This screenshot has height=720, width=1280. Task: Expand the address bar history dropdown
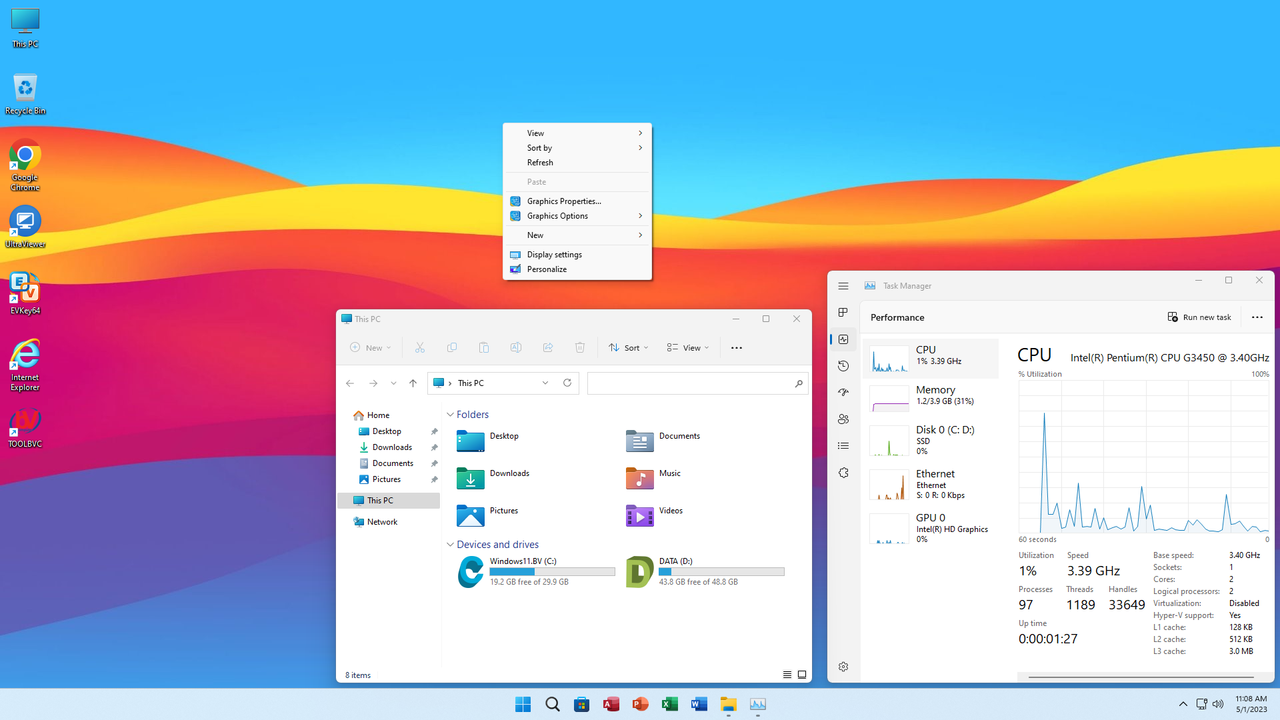point(545,383)
